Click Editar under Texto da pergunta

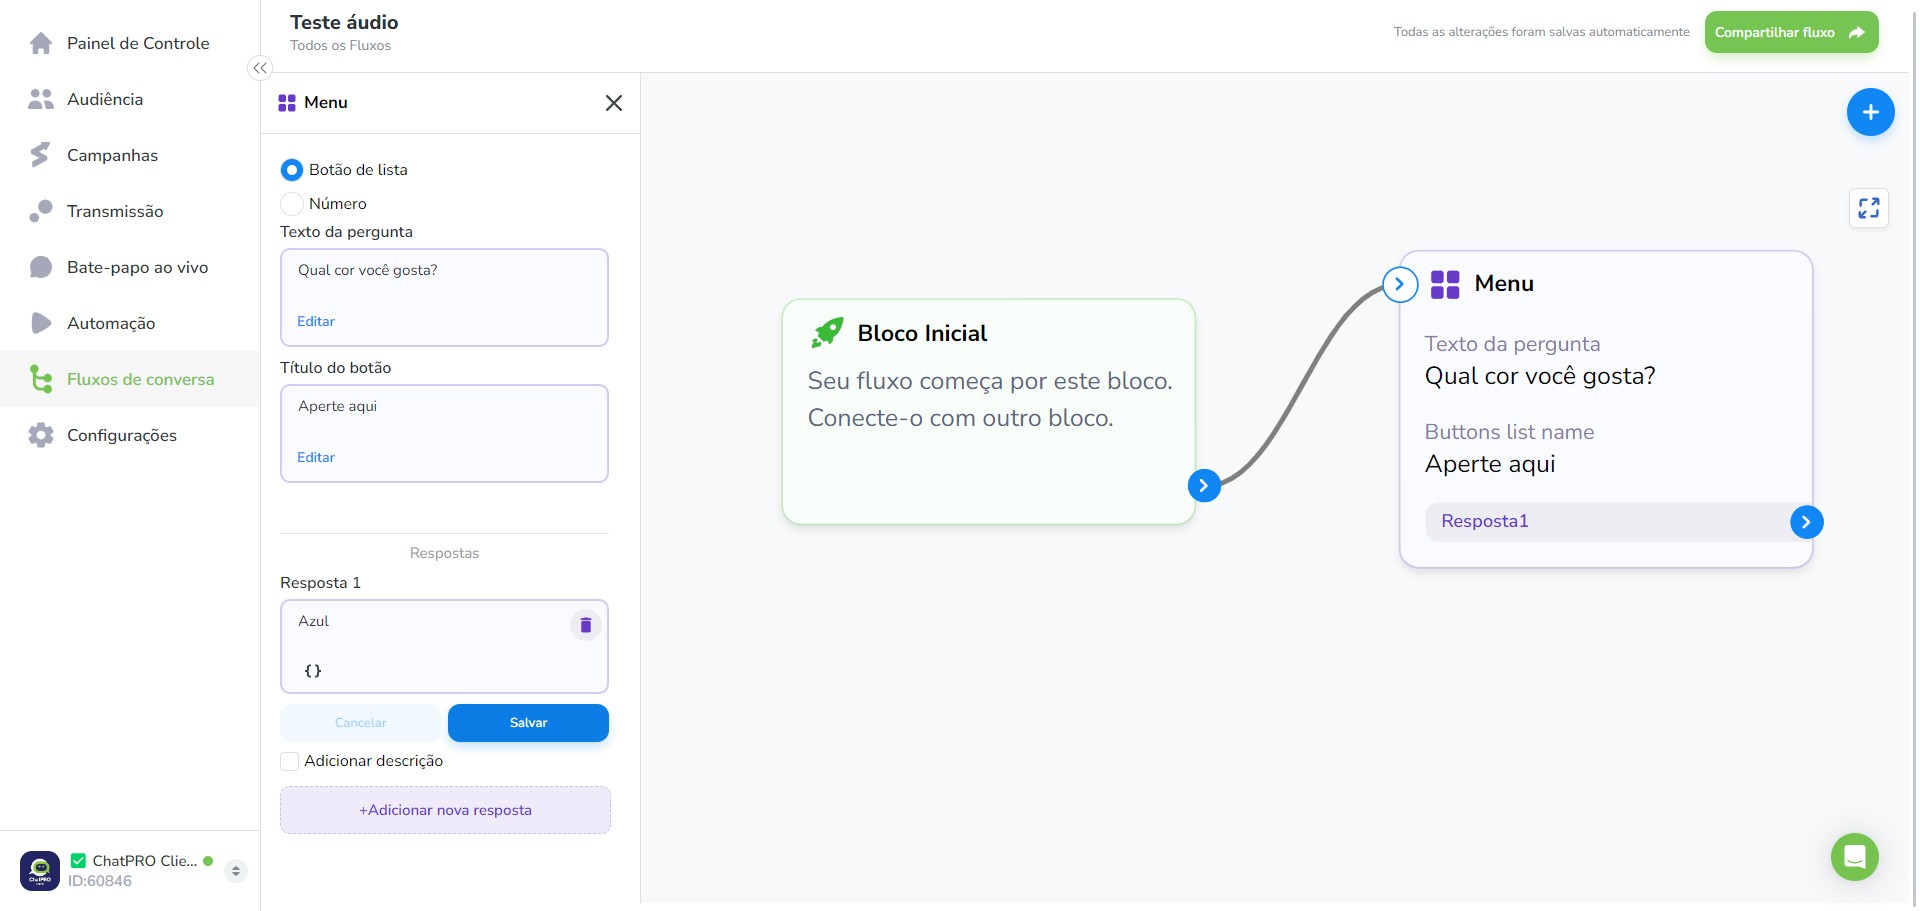click(x=316, y=321)
